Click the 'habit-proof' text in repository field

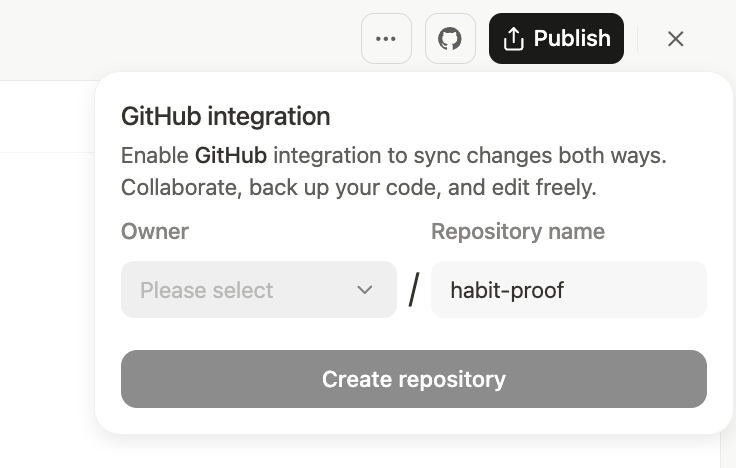pos(507,290)
